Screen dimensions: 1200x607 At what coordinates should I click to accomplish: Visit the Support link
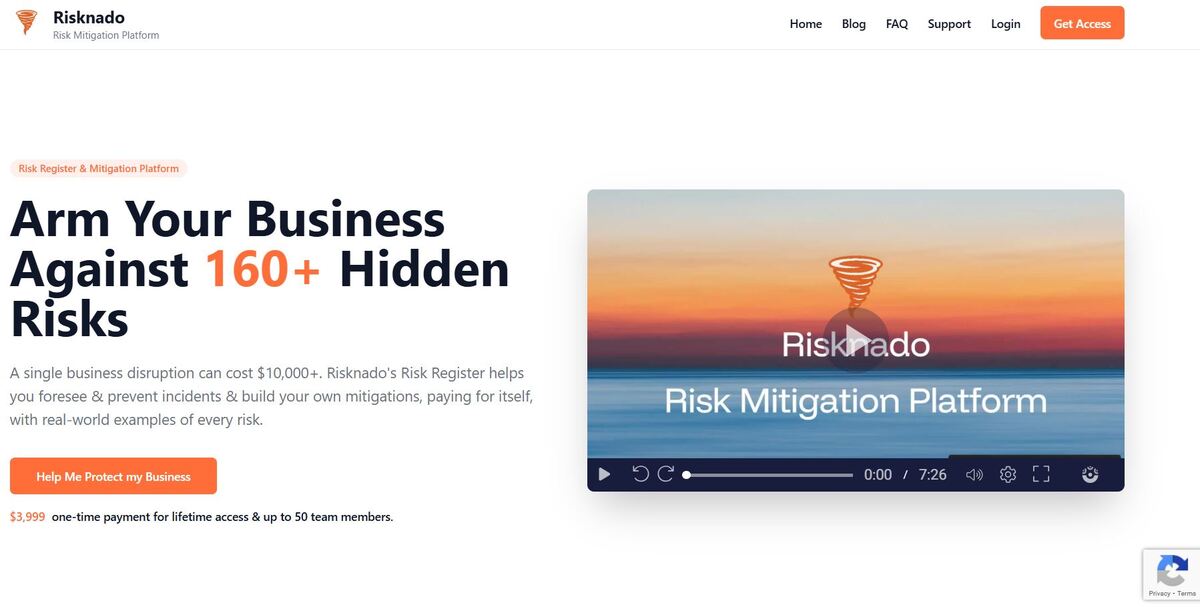[949, 24]
